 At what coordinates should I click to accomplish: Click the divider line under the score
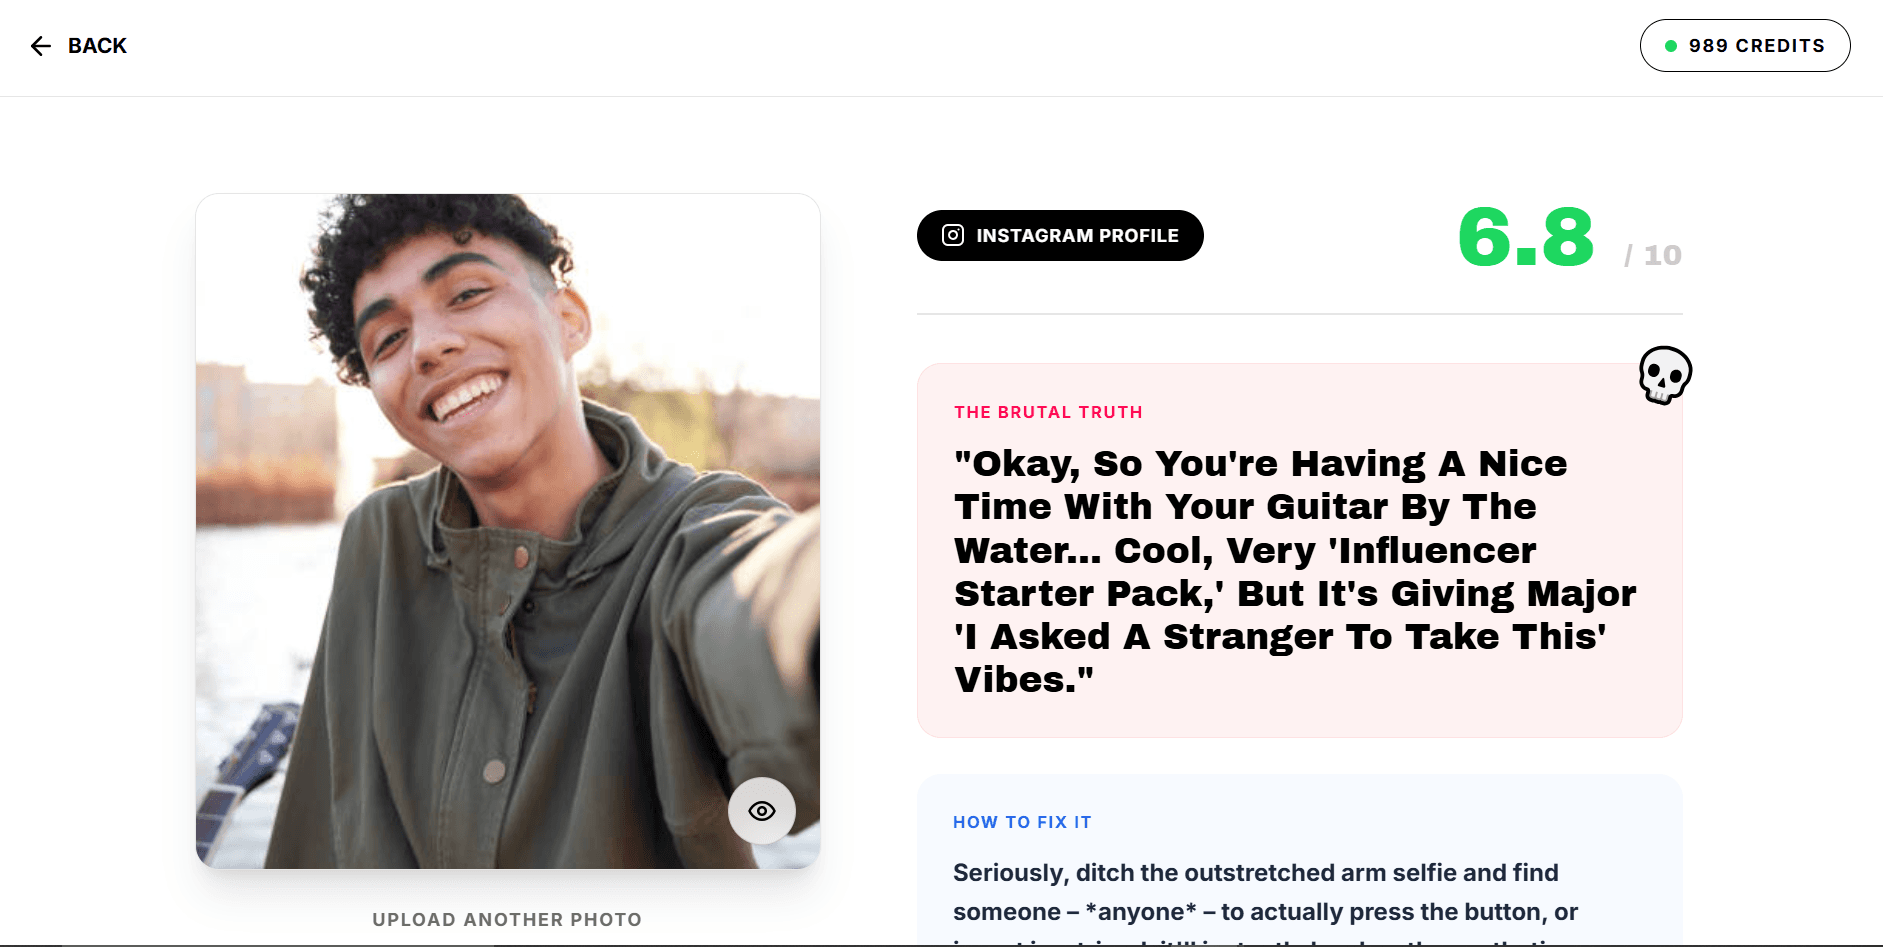(x=1299, y=314)
